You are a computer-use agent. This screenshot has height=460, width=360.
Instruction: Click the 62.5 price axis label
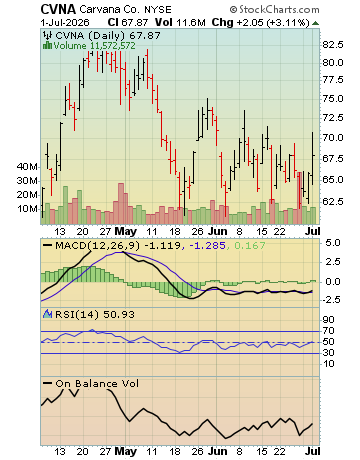pyautogui.click(x=333, y=201)
